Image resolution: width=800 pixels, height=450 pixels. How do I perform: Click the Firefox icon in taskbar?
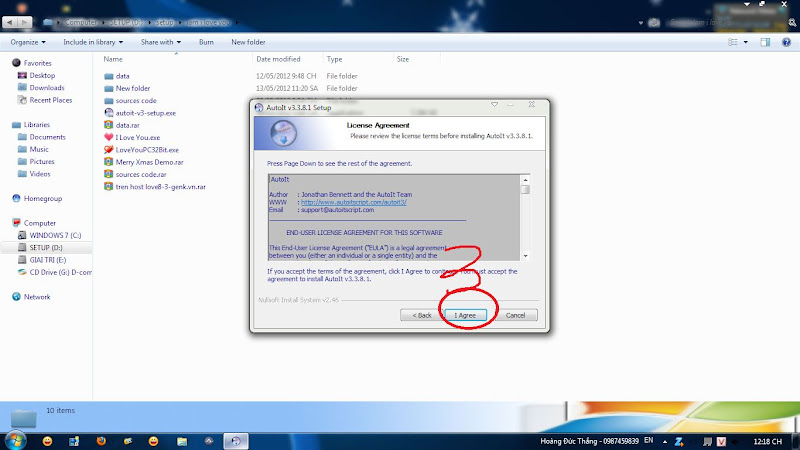pyautogui.click(x=101, y=440)
